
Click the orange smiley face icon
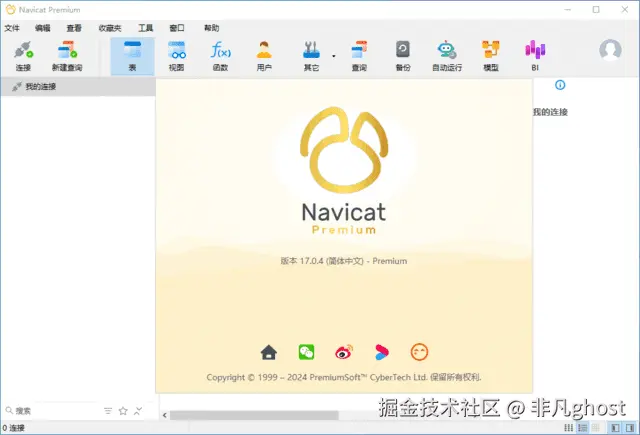(419, 352)
